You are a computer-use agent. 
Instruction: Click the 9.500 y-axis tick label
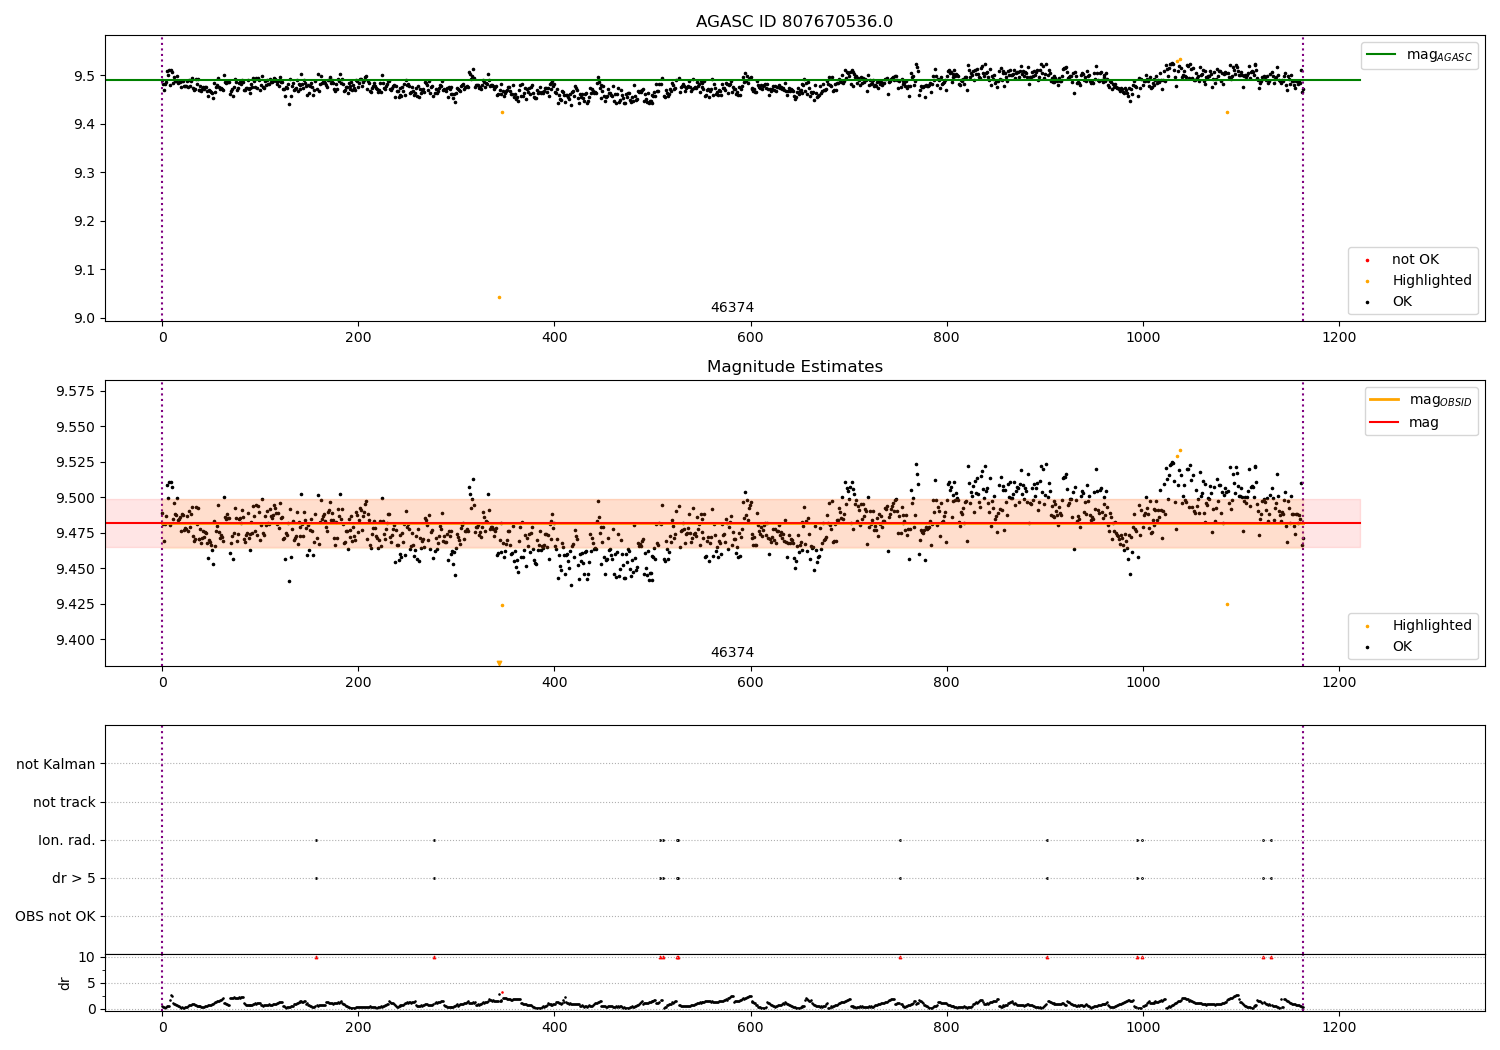76,498
